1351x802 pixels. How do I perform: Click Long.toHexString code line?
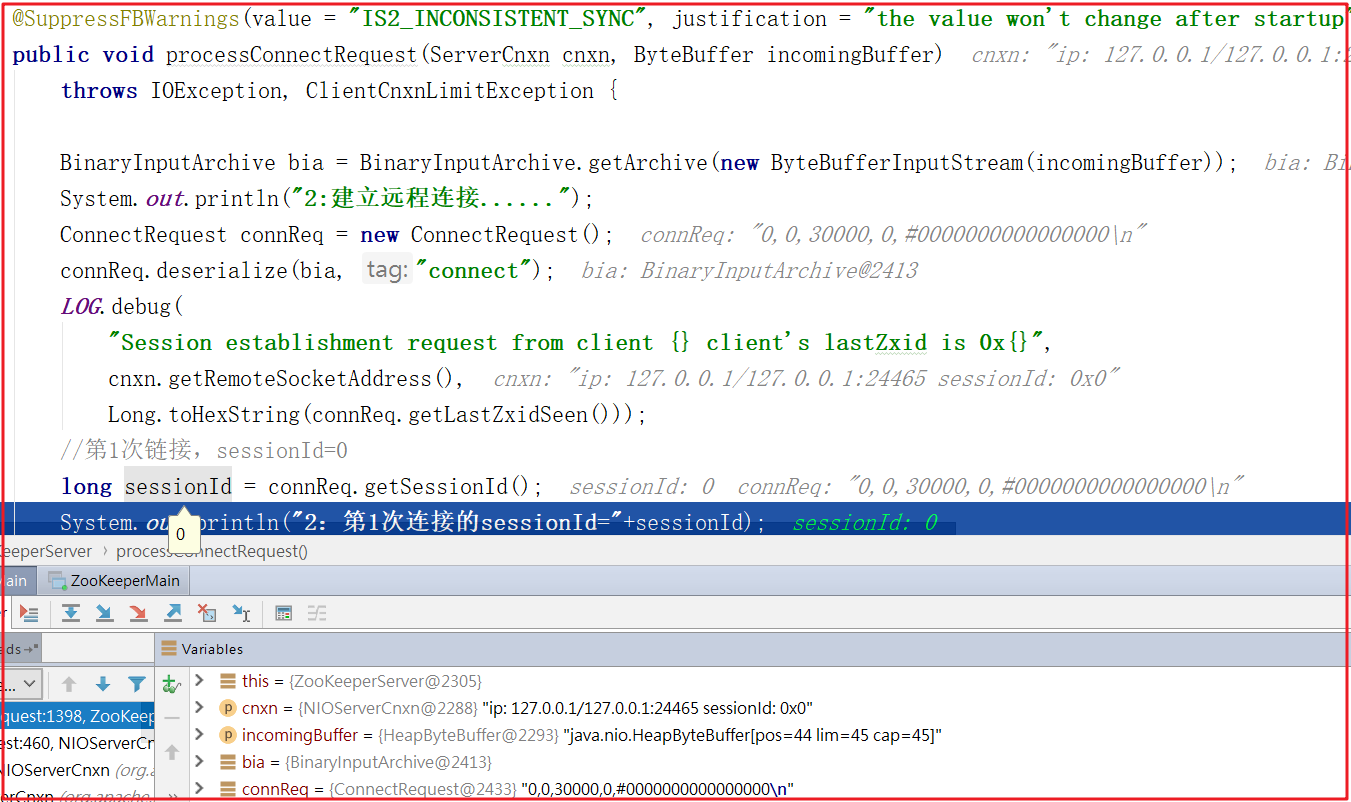click(x=377, y=415)
